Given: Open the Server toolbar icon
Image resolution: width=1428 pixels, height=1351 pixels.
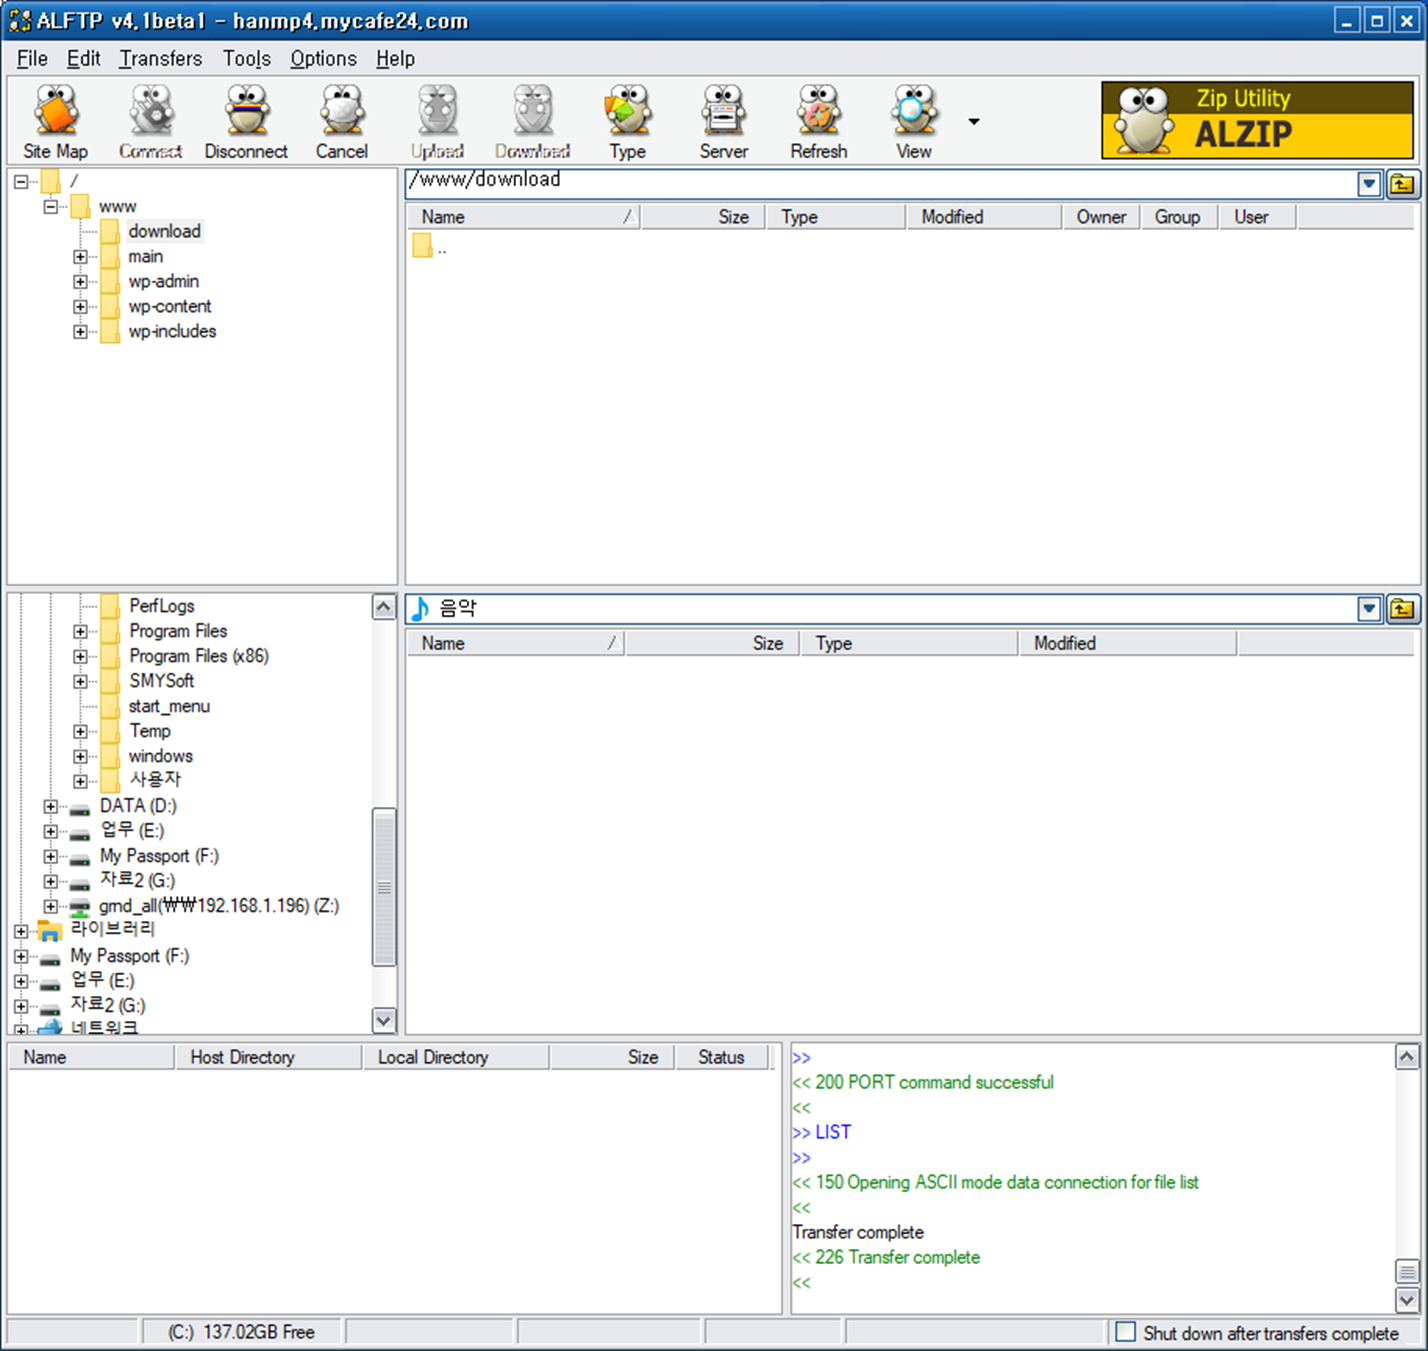Looking at the screenshot, I should point(723,122).
